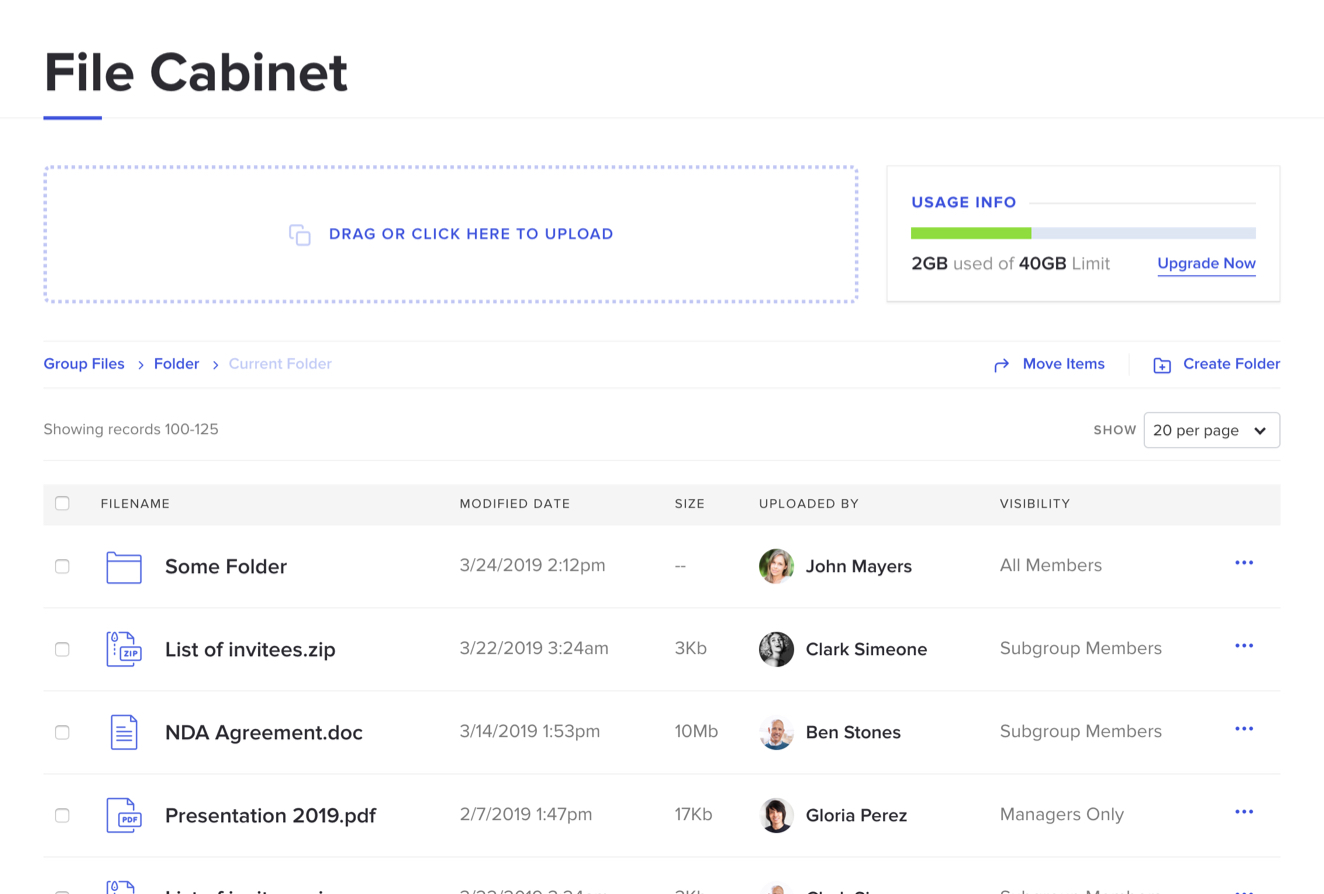Click the ZIP file icon for List of invitees
The height and width of the screenshot is (894, 1324).
(124, 649)
